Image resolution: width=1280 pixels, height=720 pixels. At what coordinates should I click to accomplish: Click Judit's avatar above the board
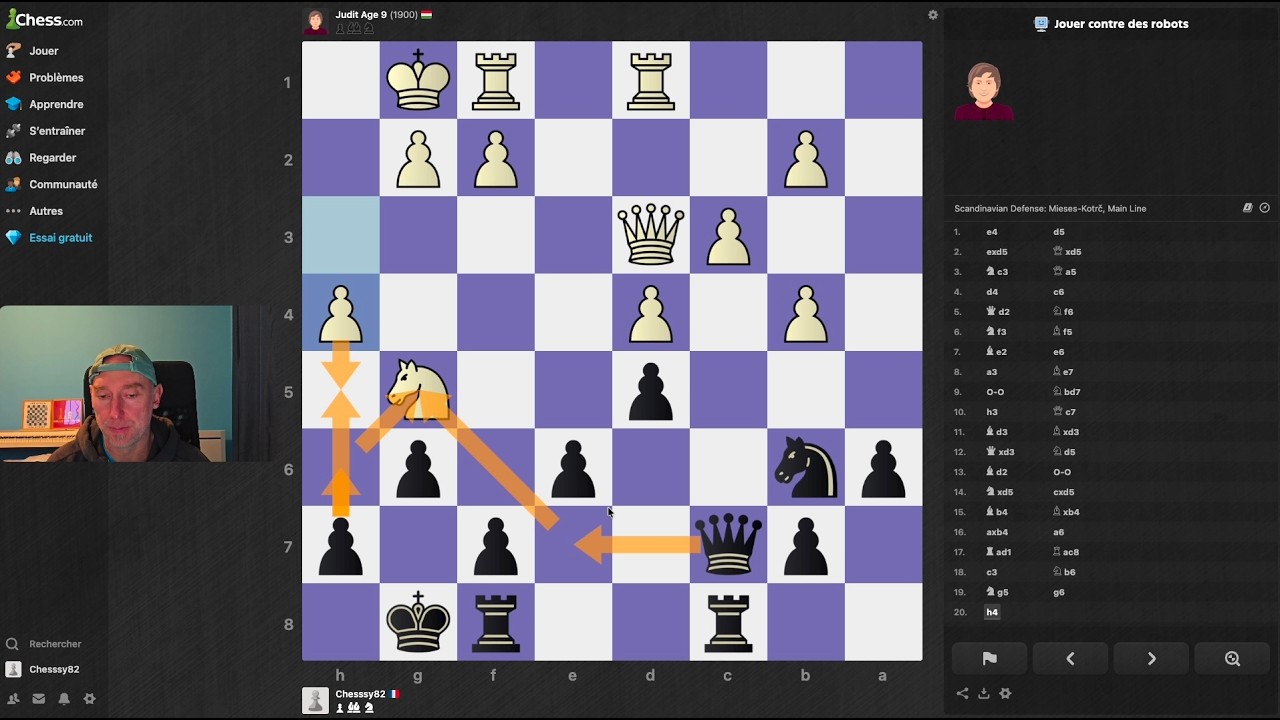pos(315,22)
